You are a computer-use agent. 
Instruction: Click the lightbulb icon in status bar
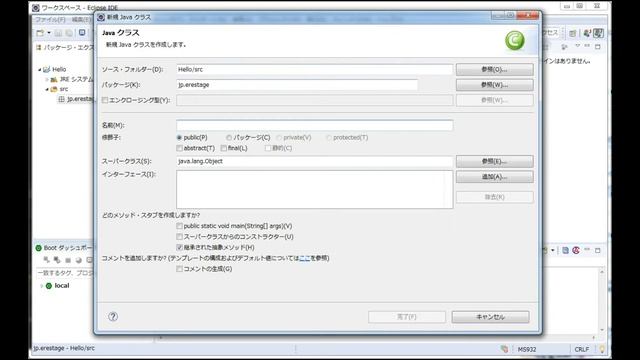click(x=602, y=349)
